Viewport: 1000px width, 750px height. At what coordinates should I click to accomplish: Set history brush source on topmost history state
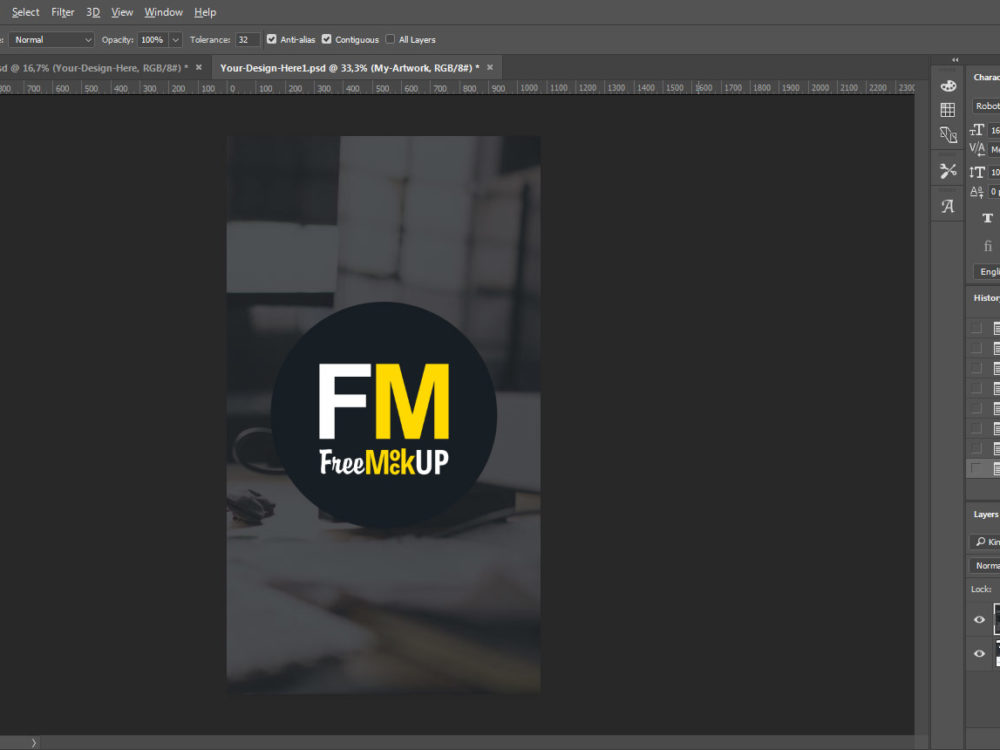(x=976, y=328)
